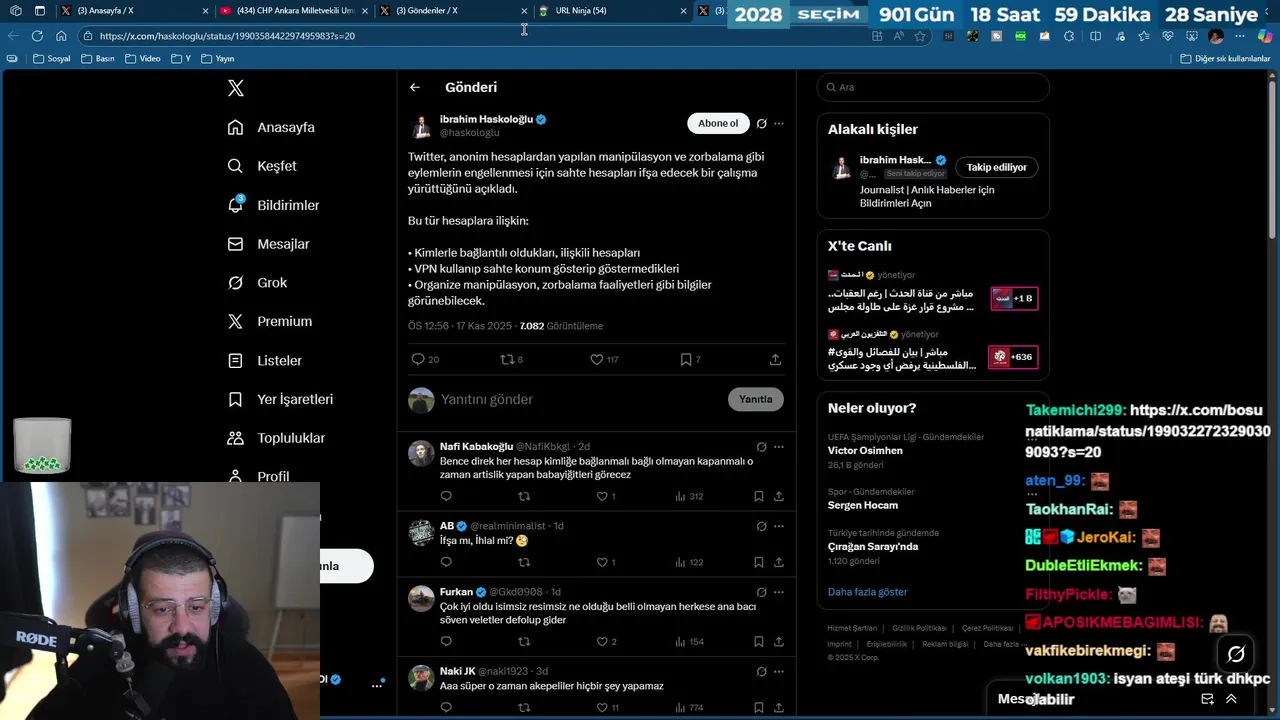Click Takip ediliyor button
Viewport: 1280px width, 720px height.
pyautogui.click(x=996, y=167)
